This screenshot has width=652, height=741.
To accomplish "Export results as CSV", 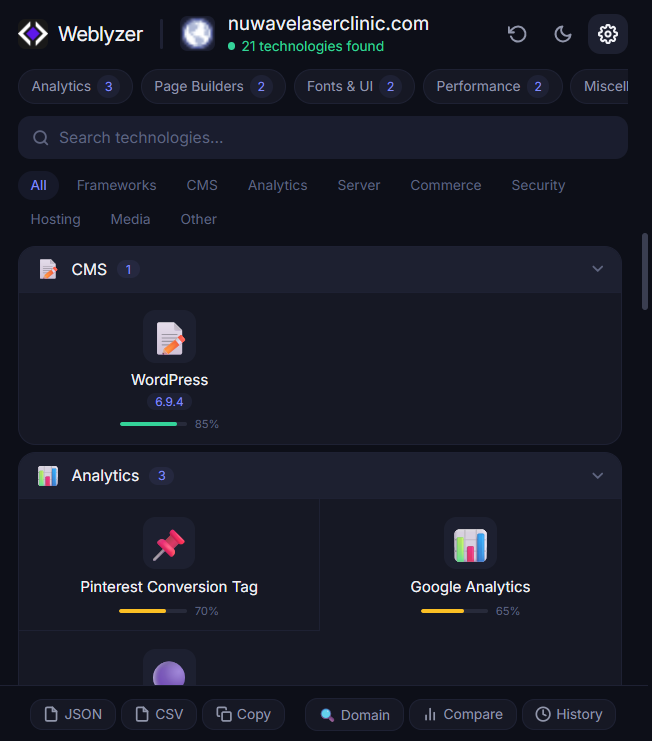I will 159,714.
